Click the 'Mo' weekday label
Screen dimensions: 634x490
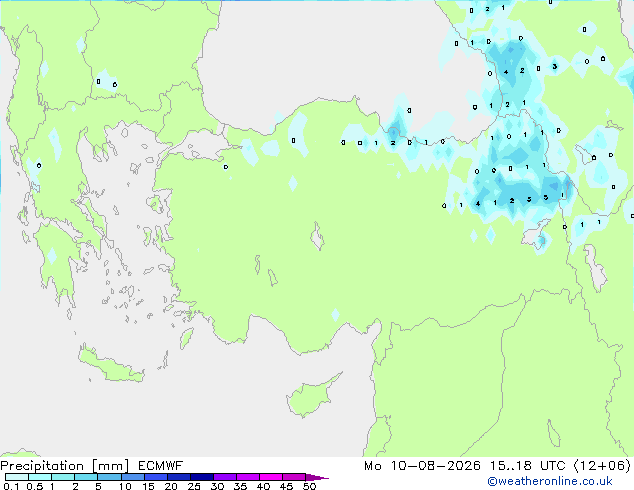point(372,466)
